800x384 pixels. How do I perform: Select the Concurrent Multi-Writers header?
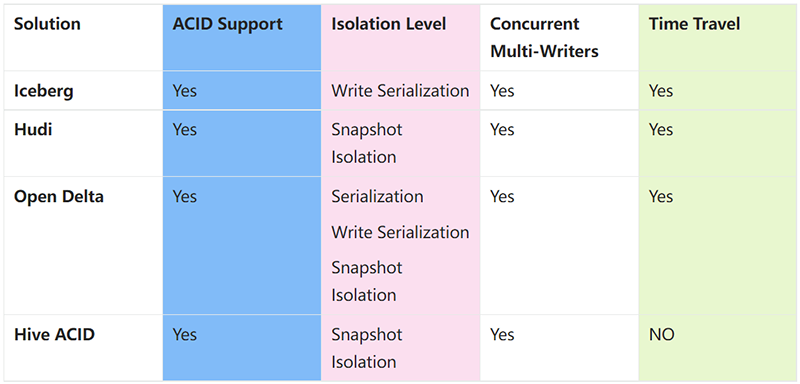(x=544, y=38)
